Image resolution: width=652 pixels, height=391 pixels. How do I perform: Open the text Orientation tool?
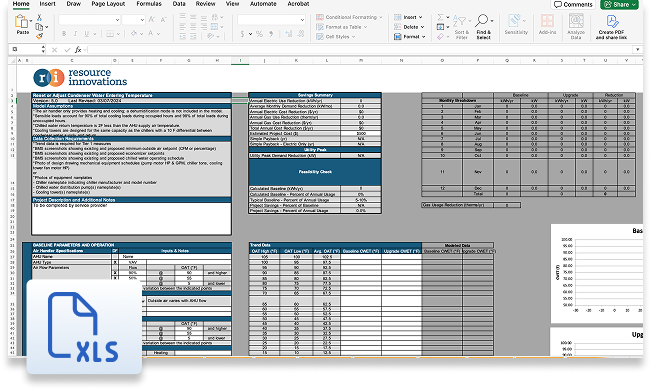(x=211, y=36)
